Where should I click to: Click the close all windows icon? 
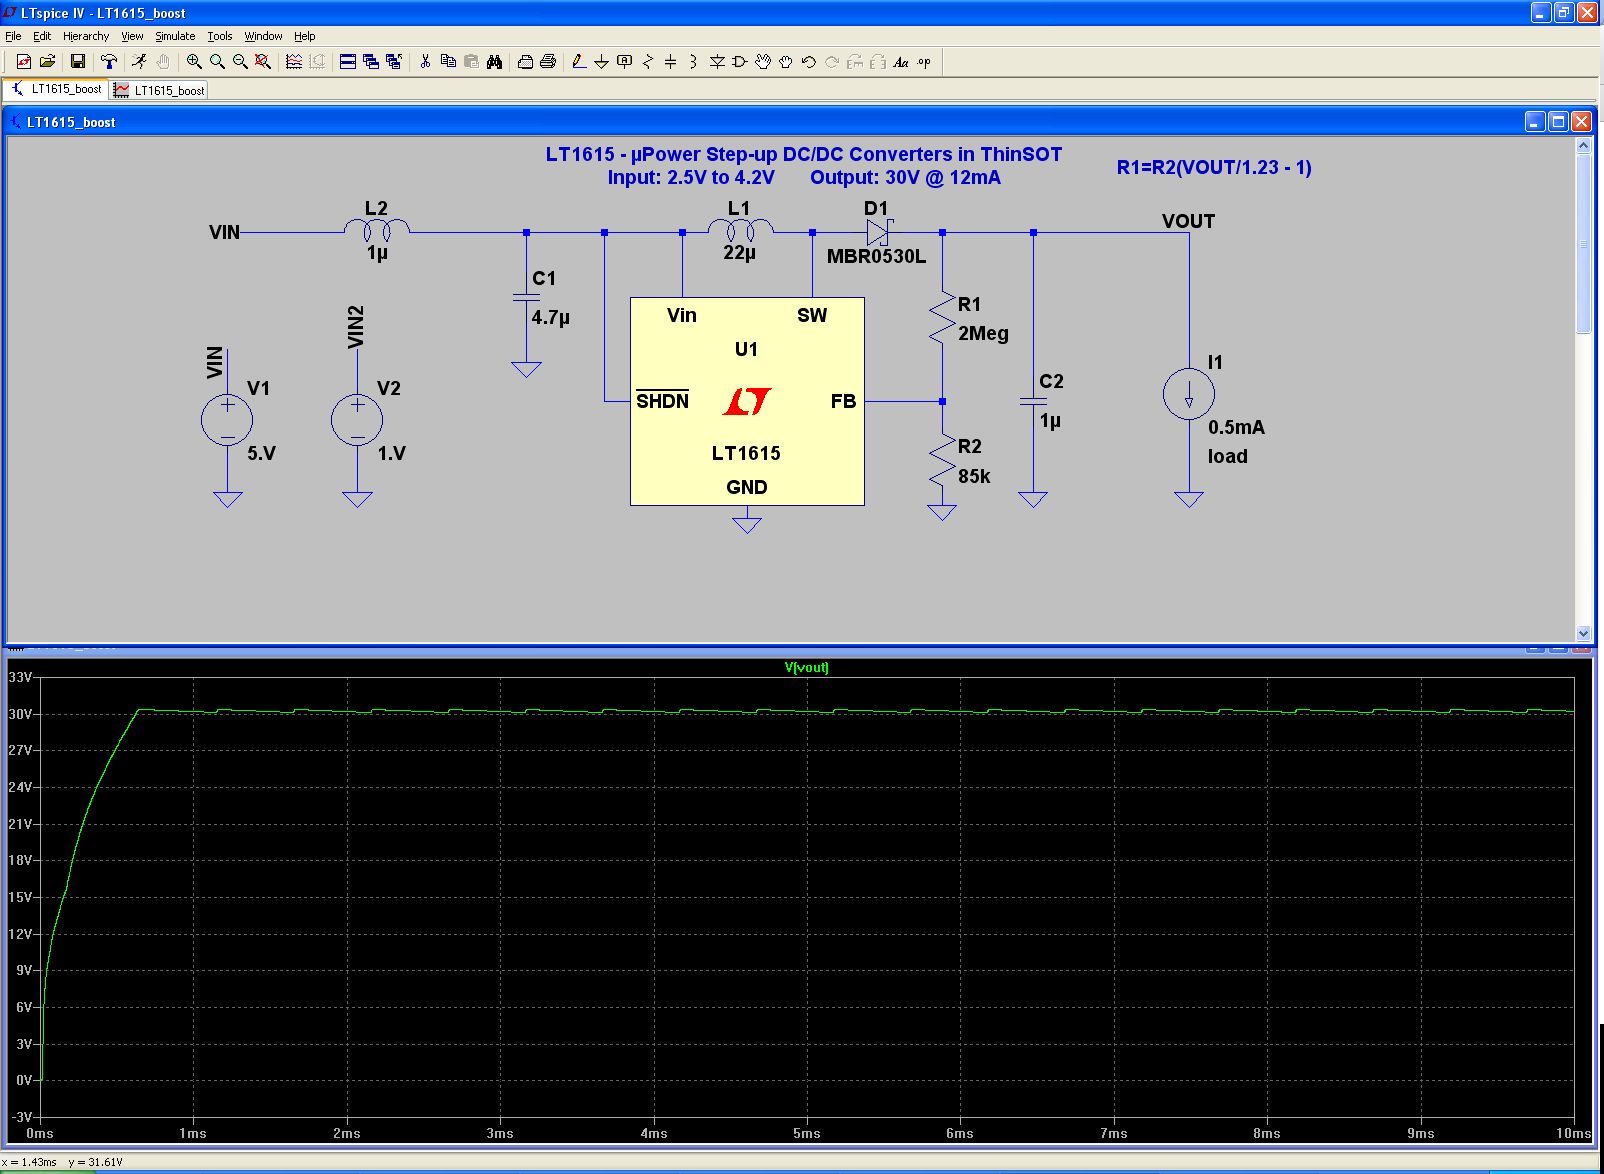pyautogui.click(x=394, y=62)
